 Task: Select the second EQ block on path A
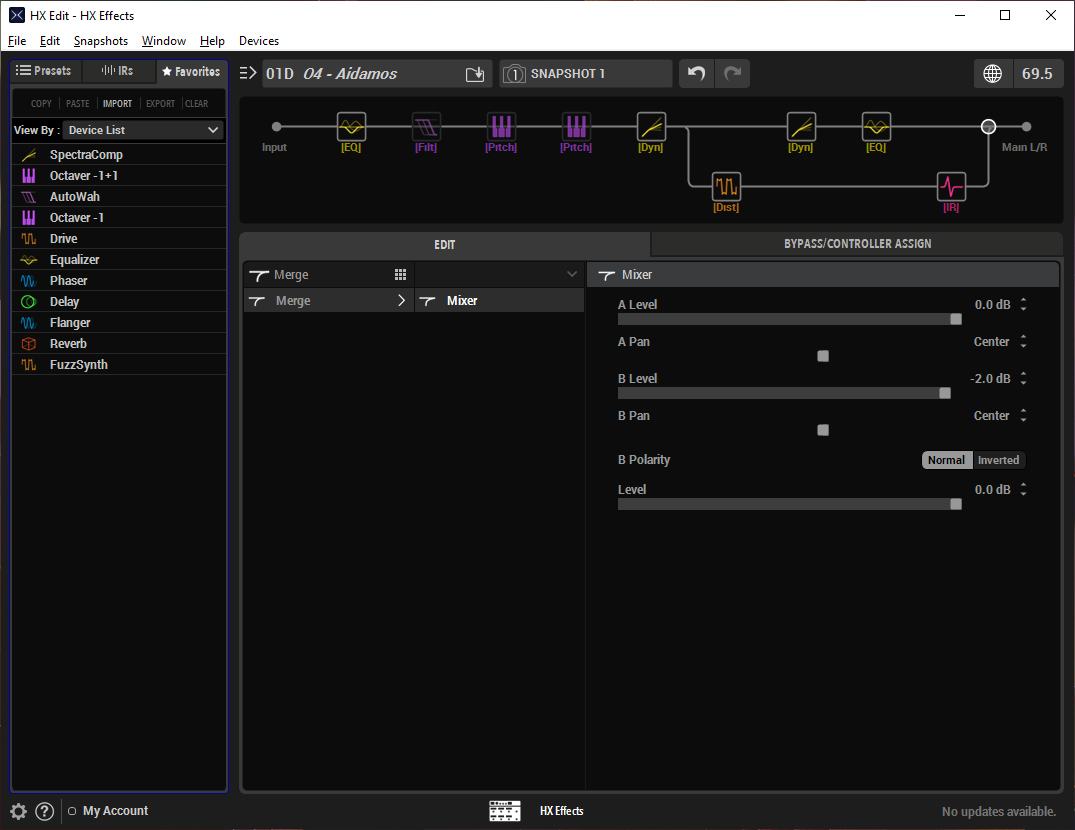pos(876,127)
